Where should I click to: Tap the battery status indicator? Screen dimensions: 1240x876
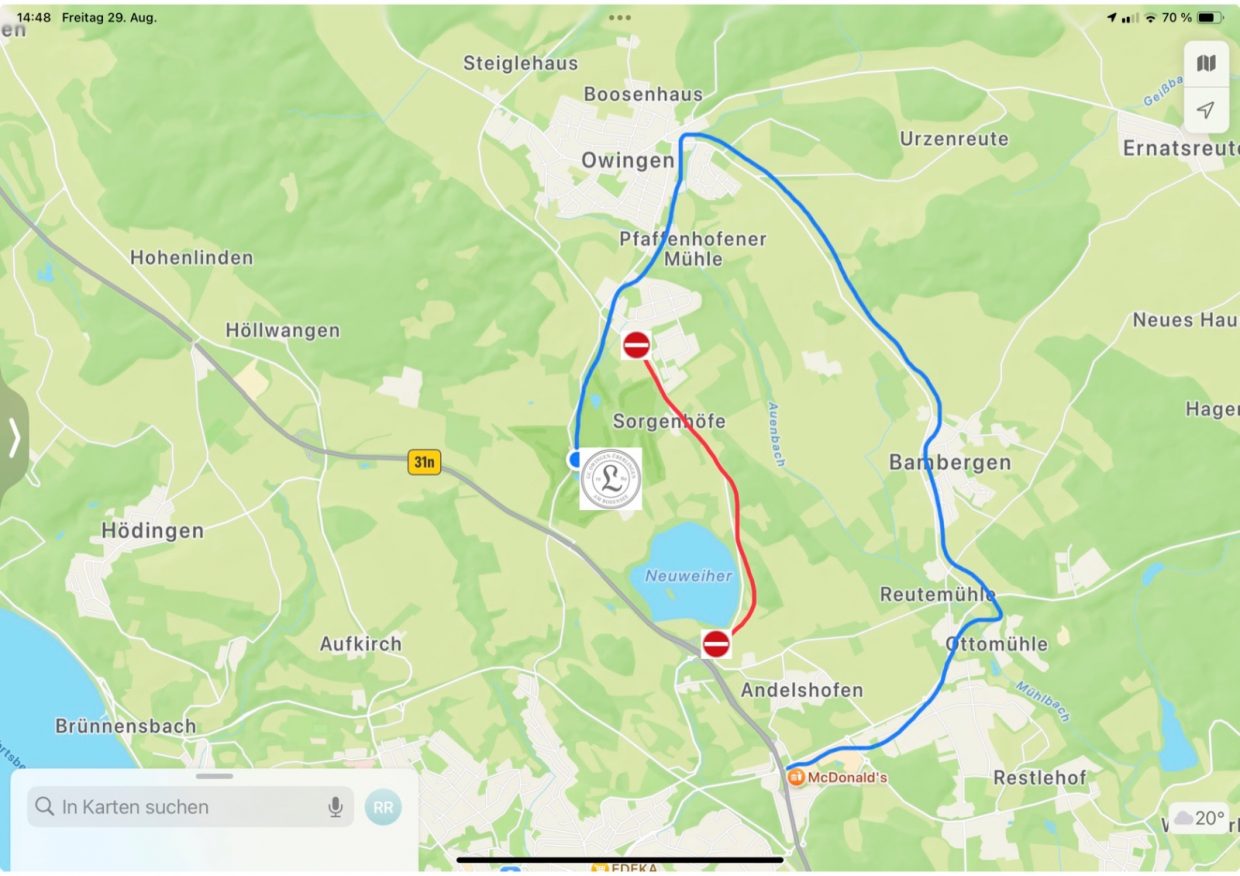pyautogui.click(x=1211, y=18)
